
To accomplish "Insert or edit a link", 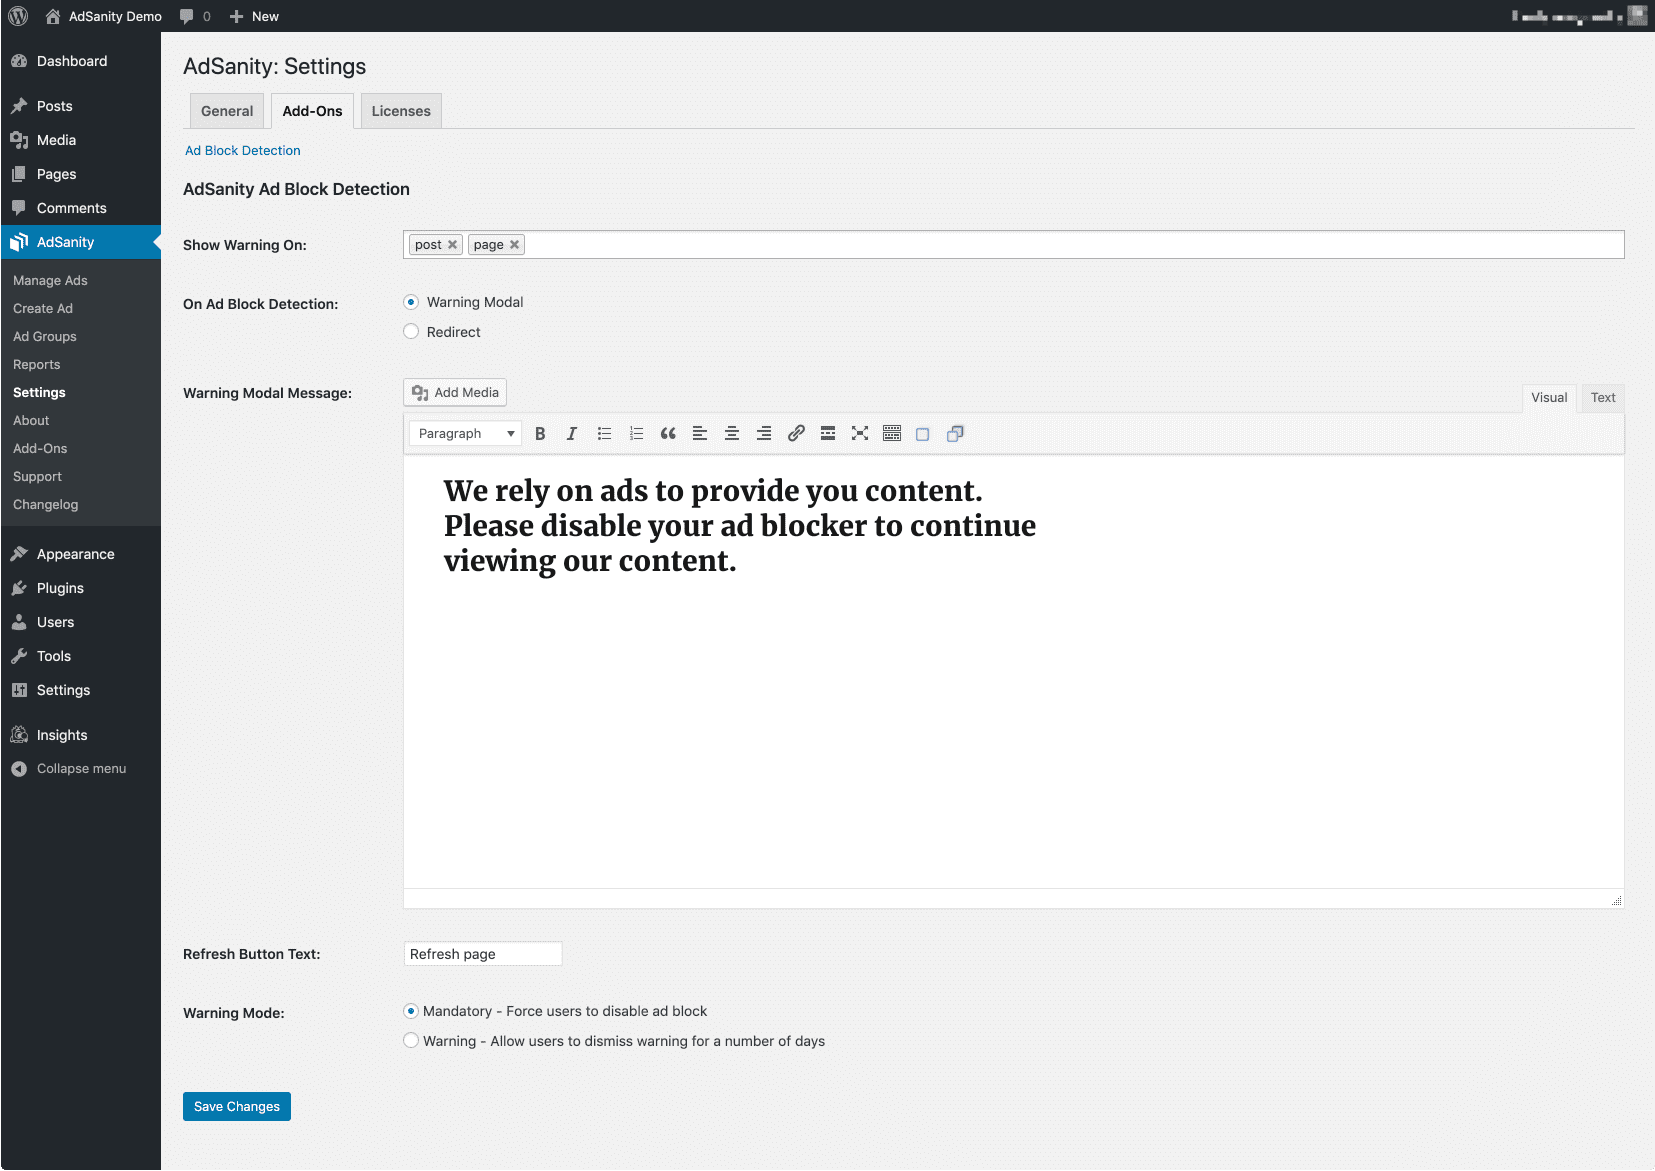I will [796, 434].
